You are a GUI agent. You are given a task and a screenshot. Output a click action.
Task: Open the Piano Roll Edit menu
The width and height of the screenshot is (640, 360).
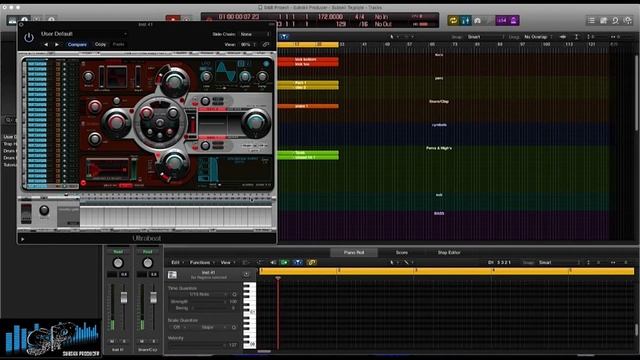(178, 262)
